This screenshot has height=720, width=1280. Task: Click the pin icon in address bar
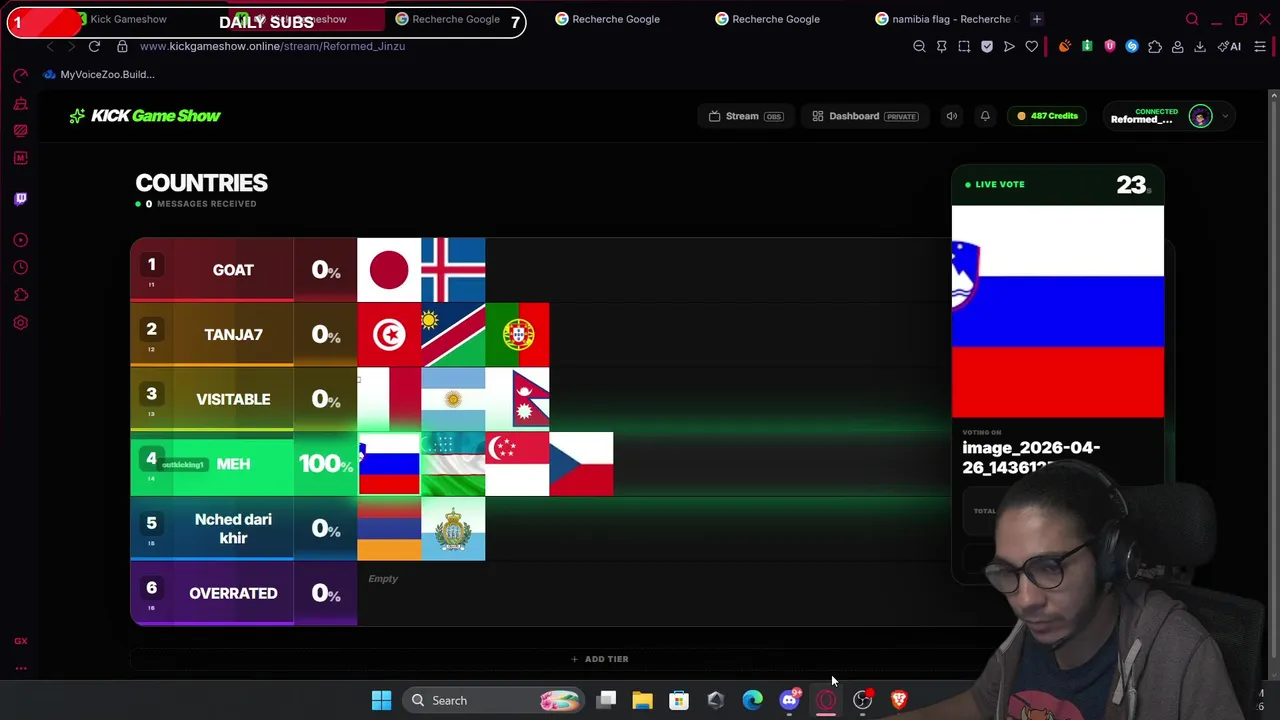click(941, 46)
